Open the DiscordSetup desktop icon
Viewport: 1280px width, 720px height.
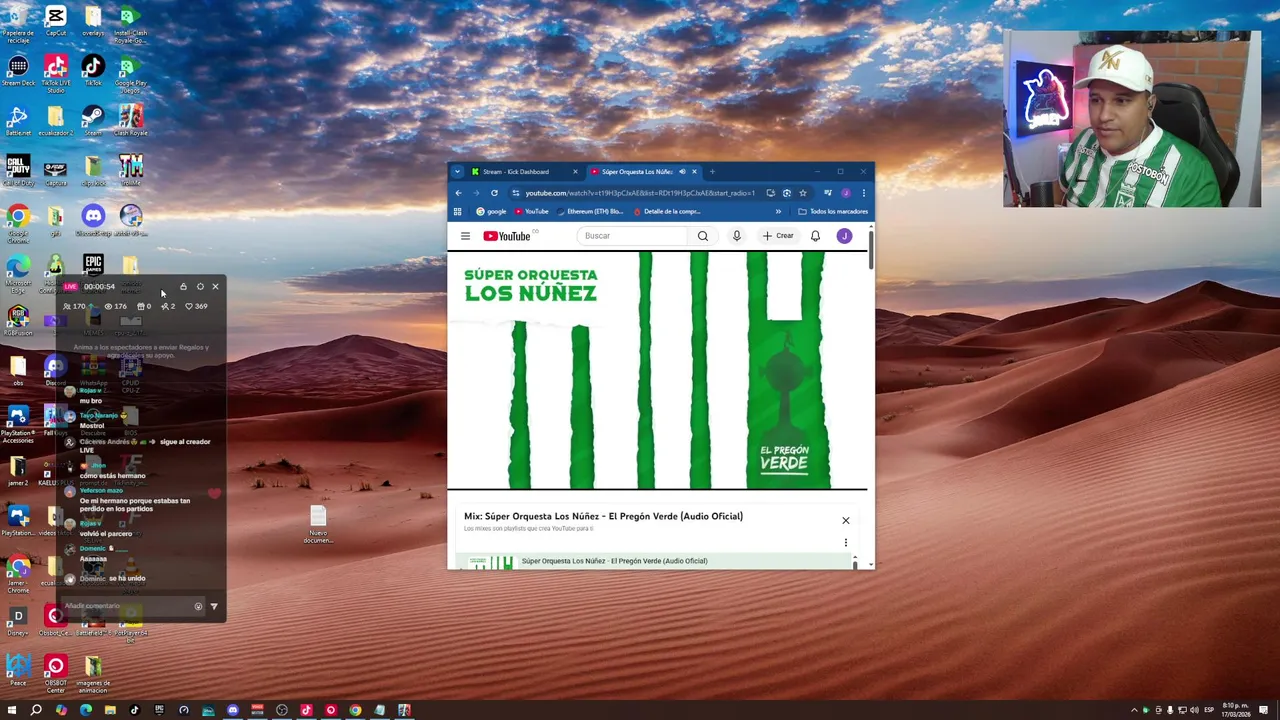tap(93, 221)
